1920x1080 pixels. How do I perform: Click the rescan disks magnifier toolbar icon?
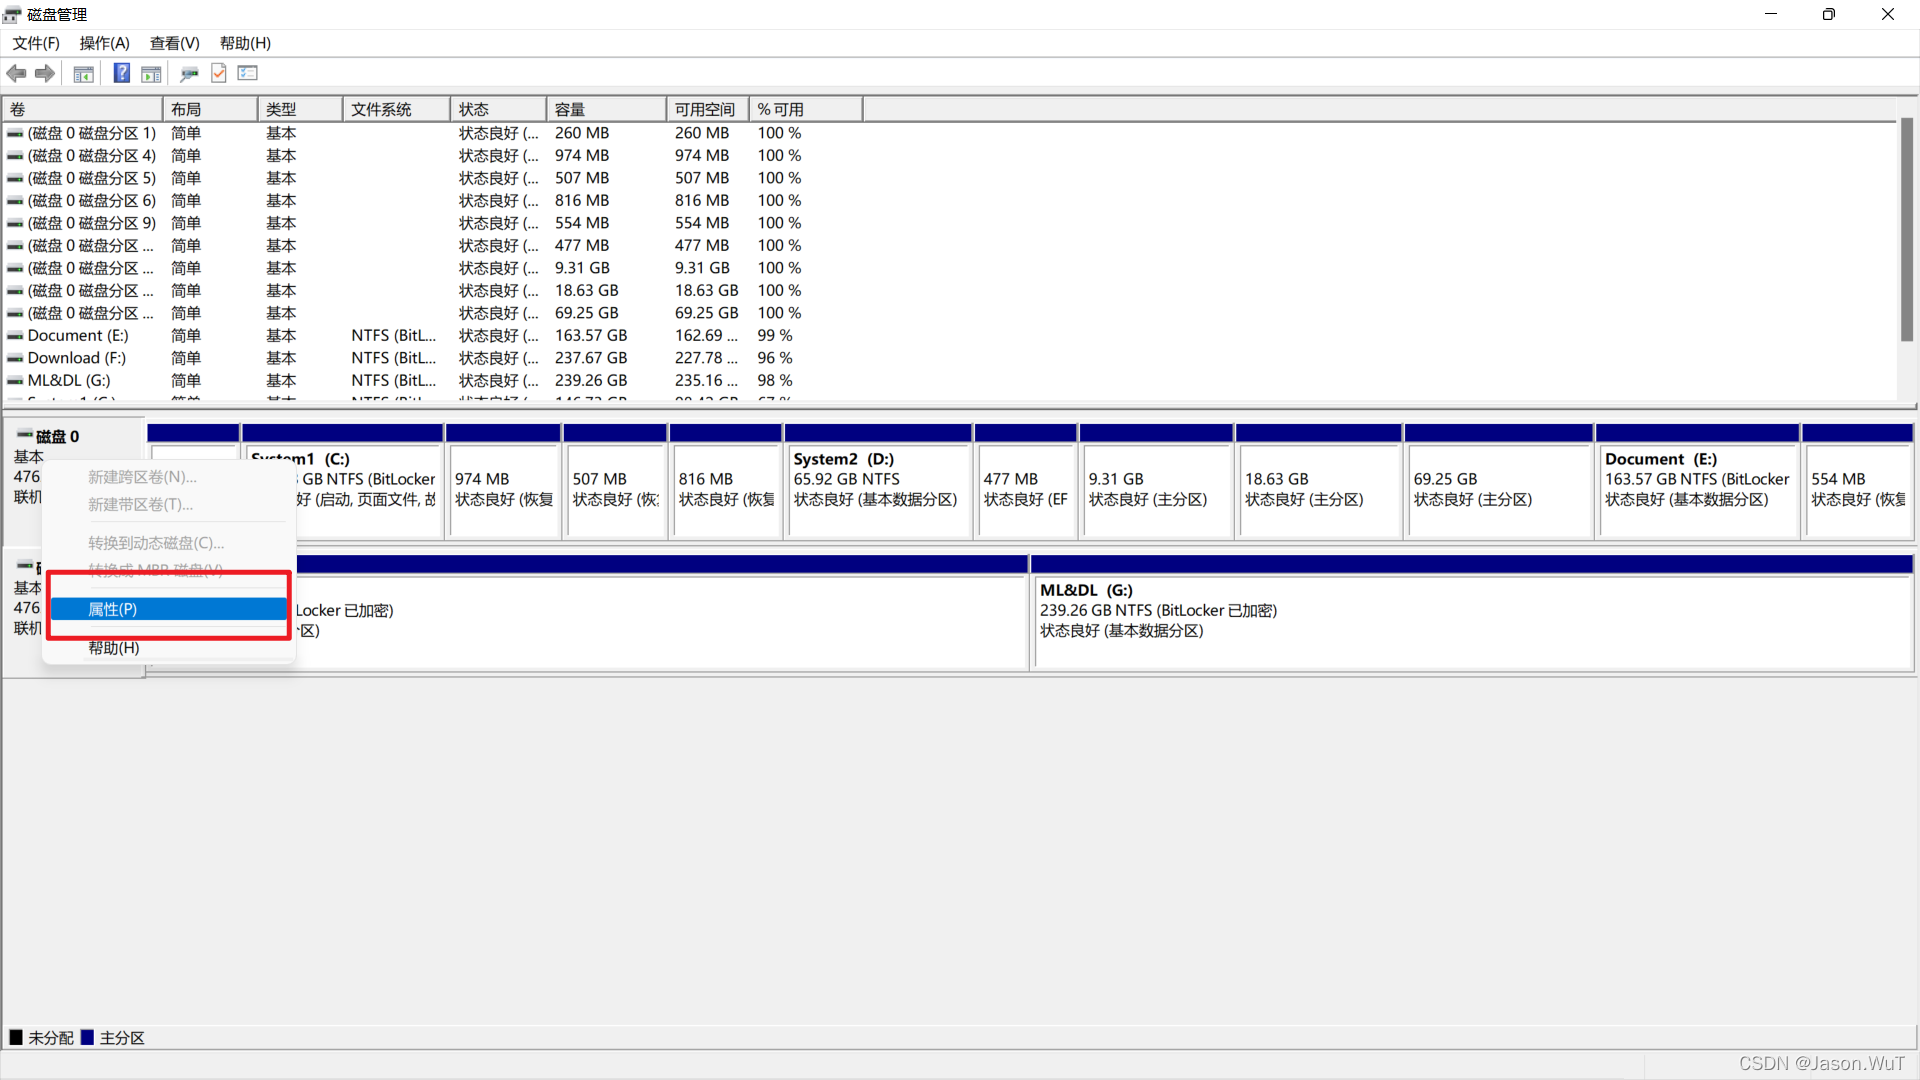189,73
